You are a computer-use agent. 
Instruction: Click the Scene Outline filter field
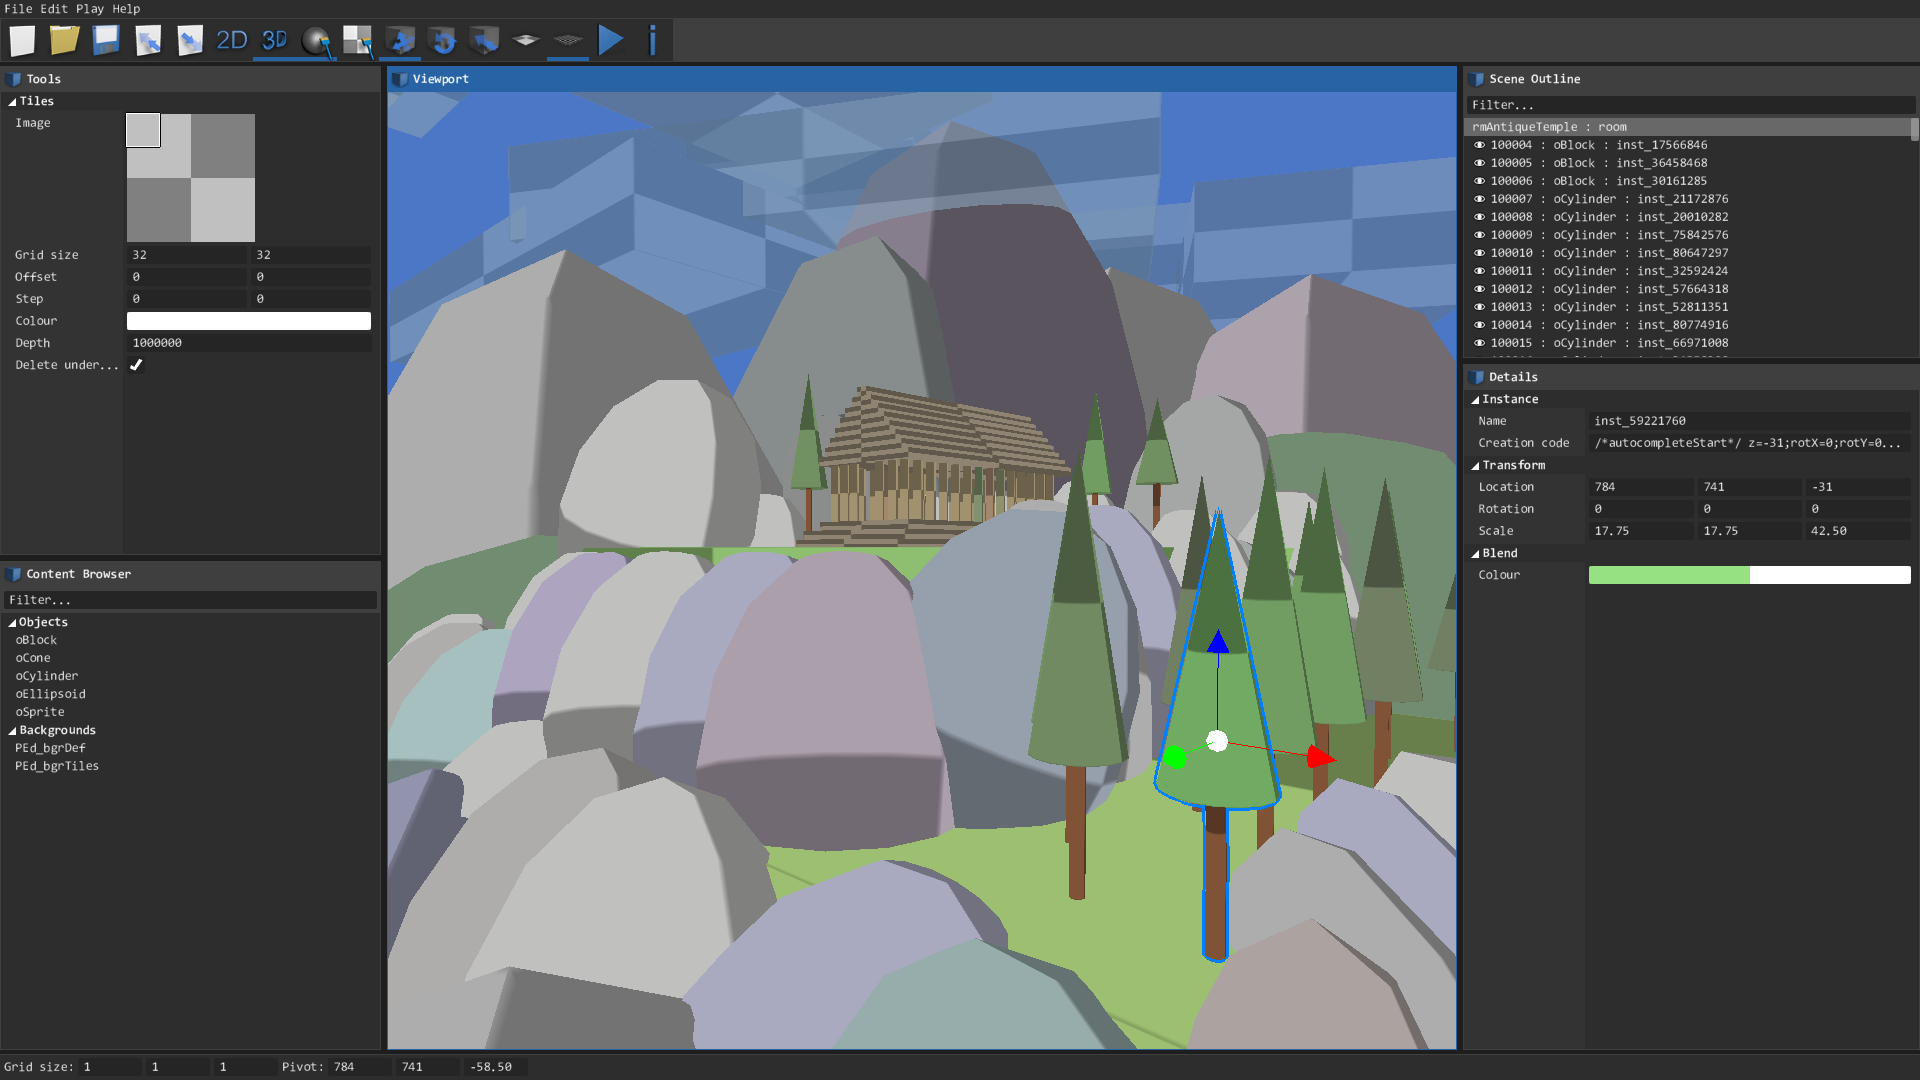[1690, 105]
